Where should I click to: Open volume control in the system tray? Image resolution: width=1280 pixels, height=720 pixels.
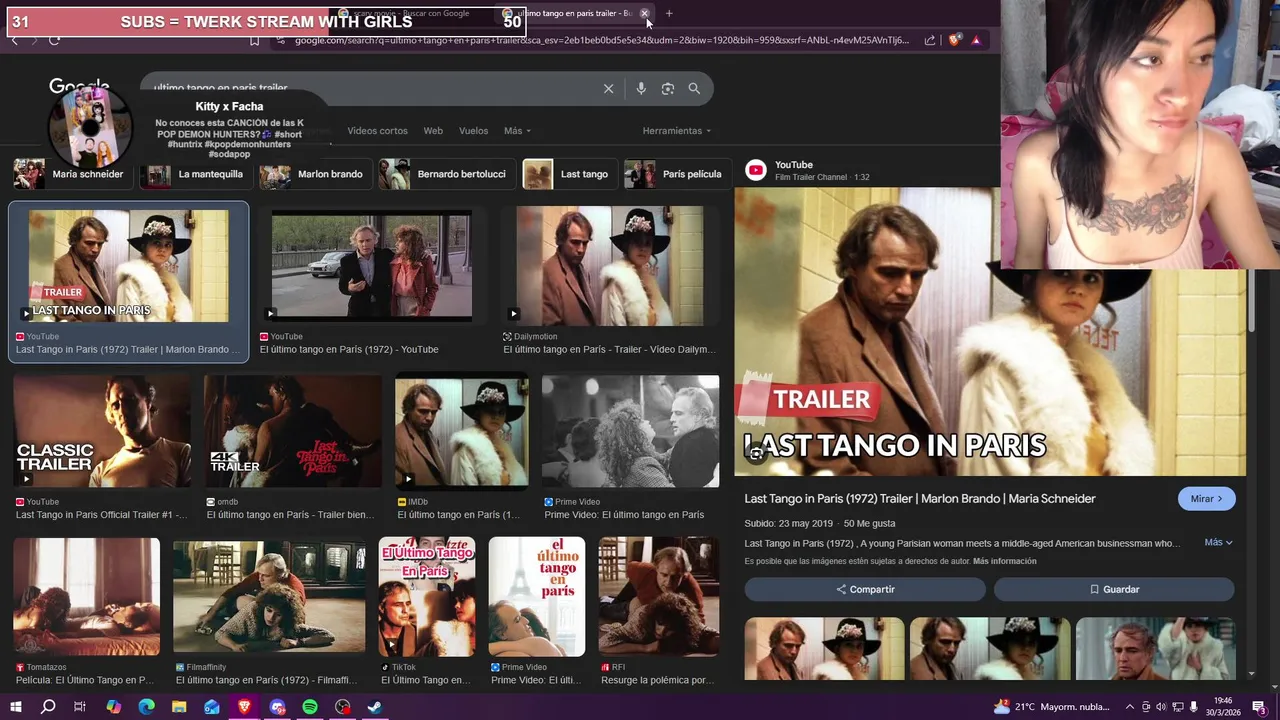(x=1162, y=707)
